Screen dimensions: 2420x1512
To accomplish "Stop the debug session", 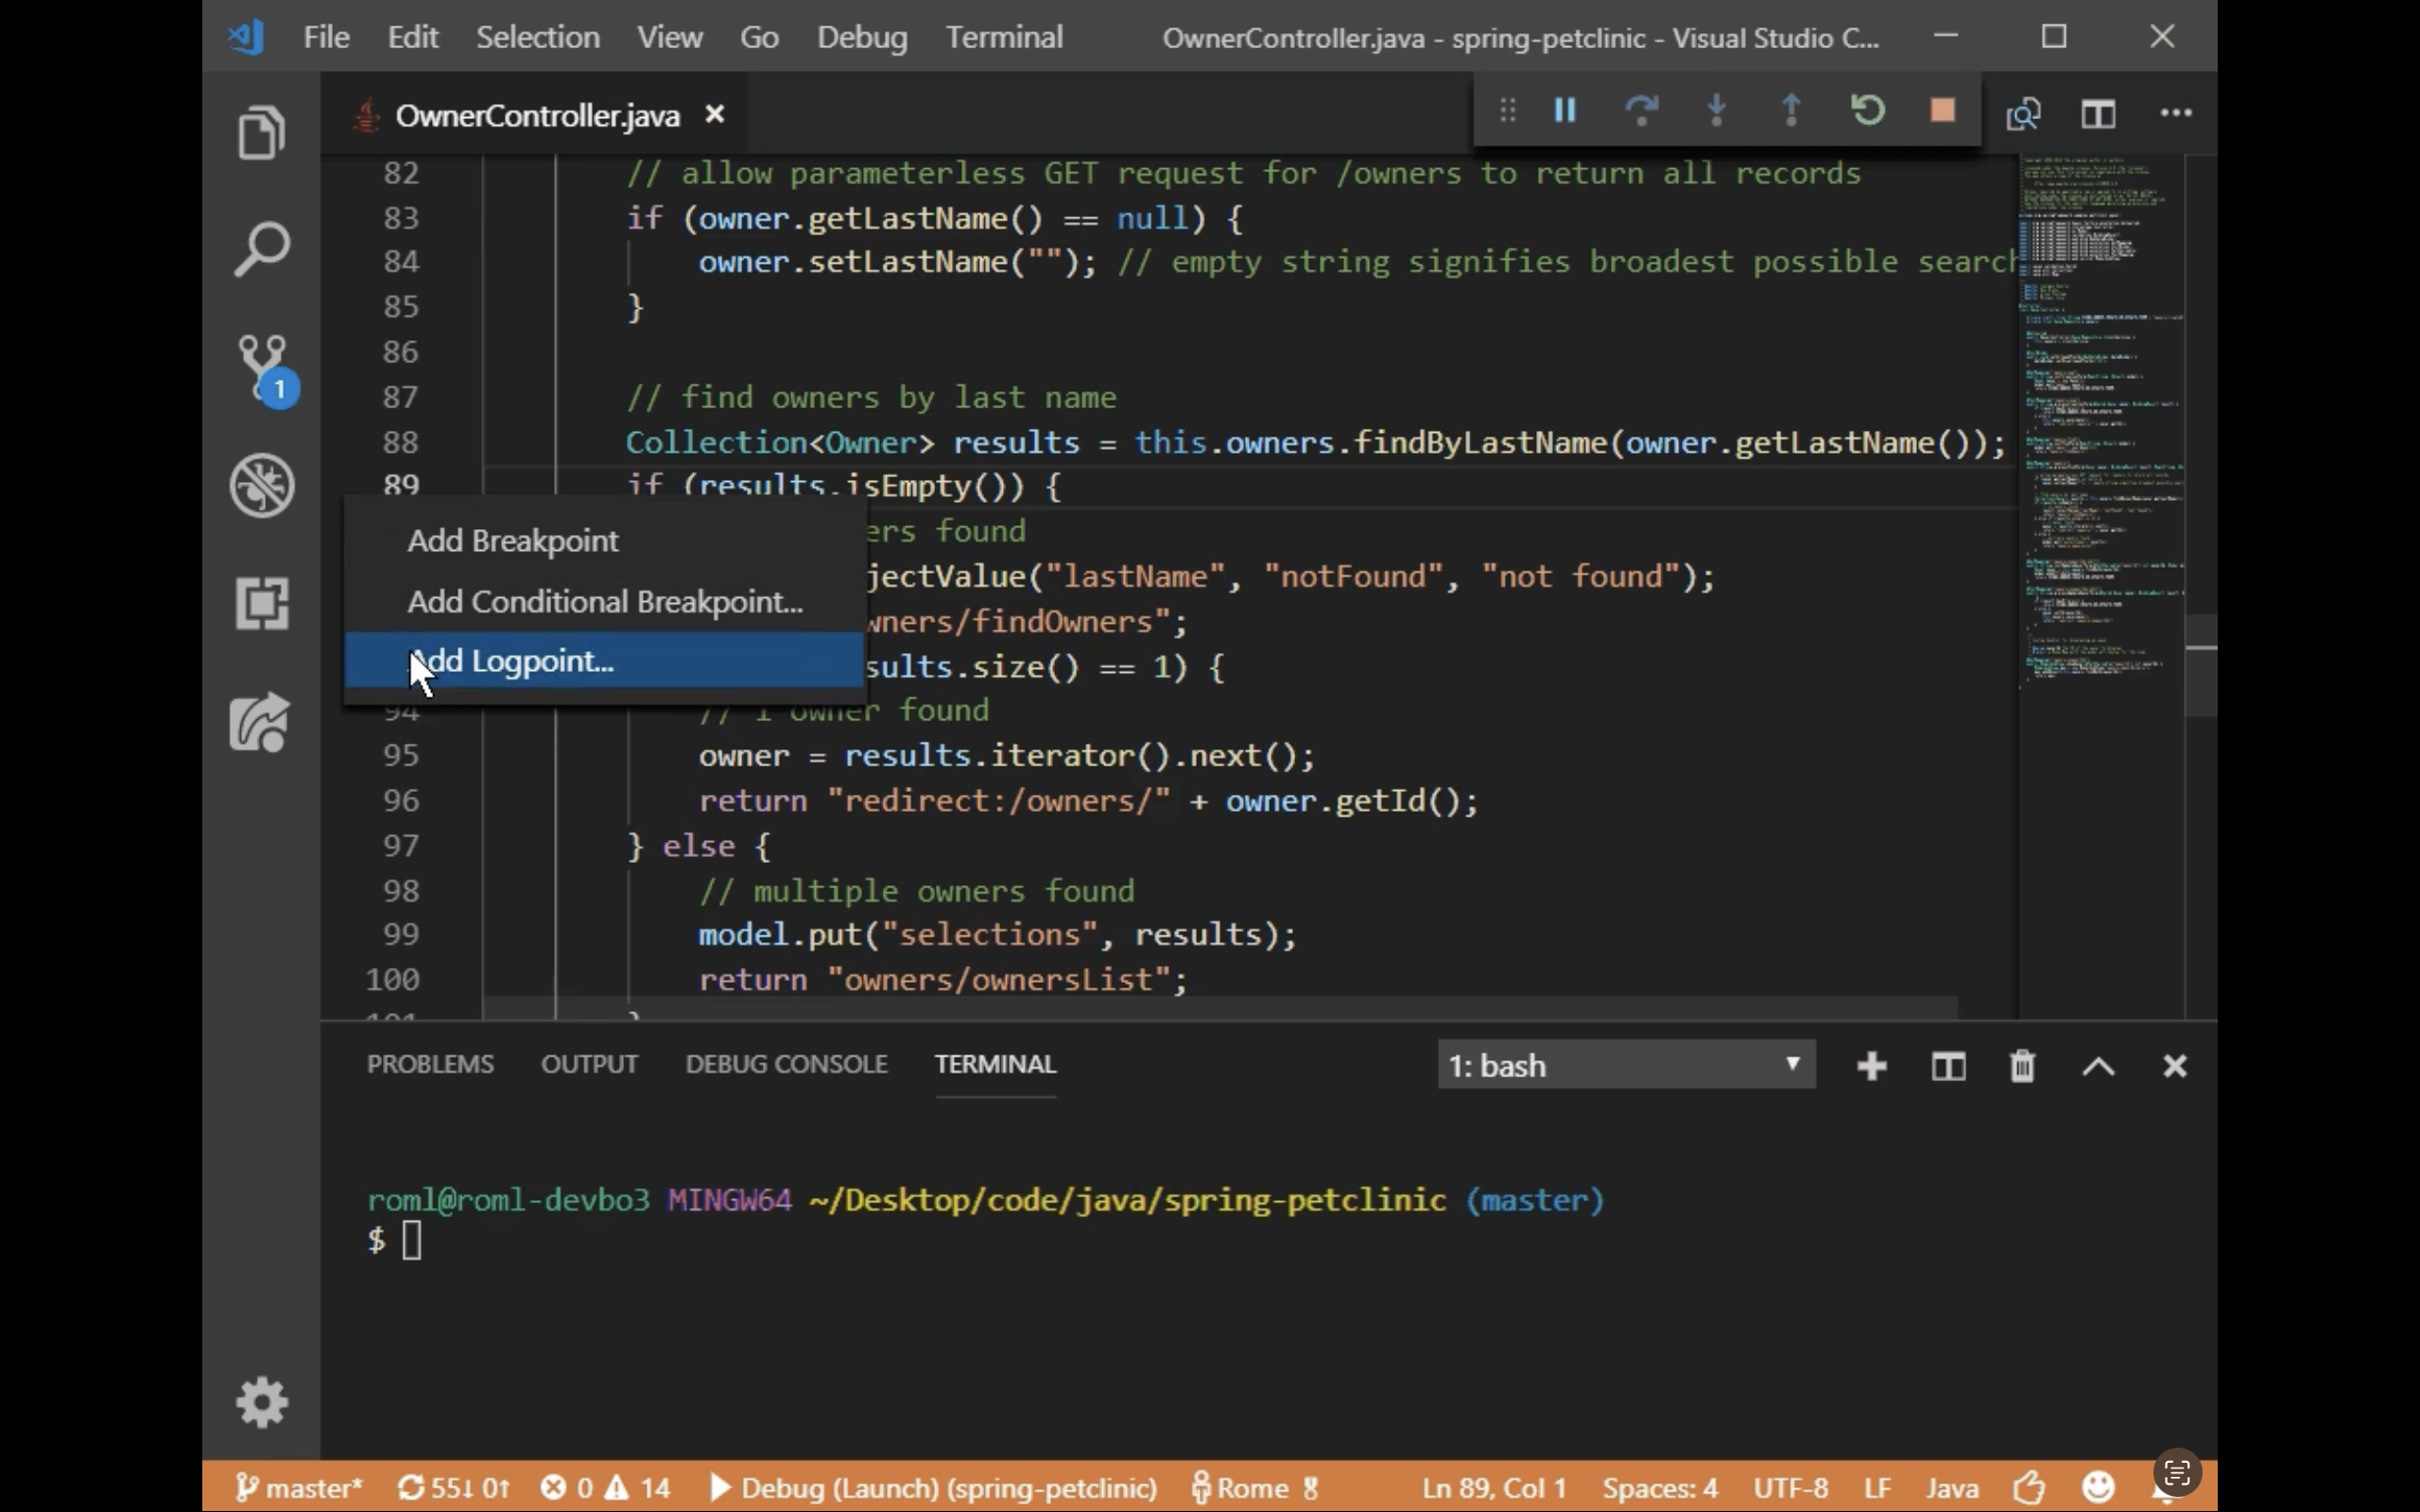I will (1942, 109).
